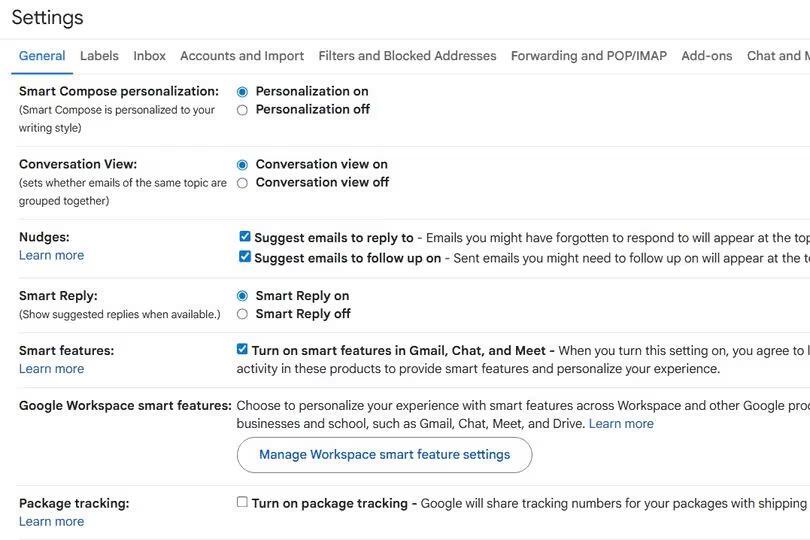Select Smart Reply on radio button
Viewport: 810px width, 540px height.
pyautogui.click(x=242, y=296)
